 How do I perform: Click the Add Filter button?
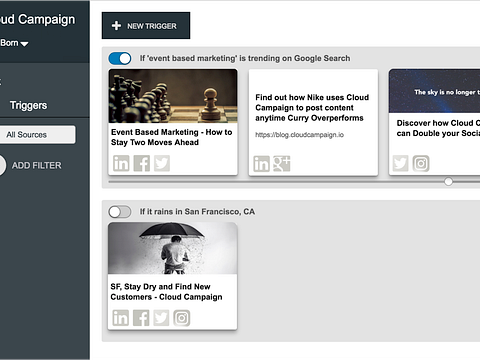coord(31,165)
